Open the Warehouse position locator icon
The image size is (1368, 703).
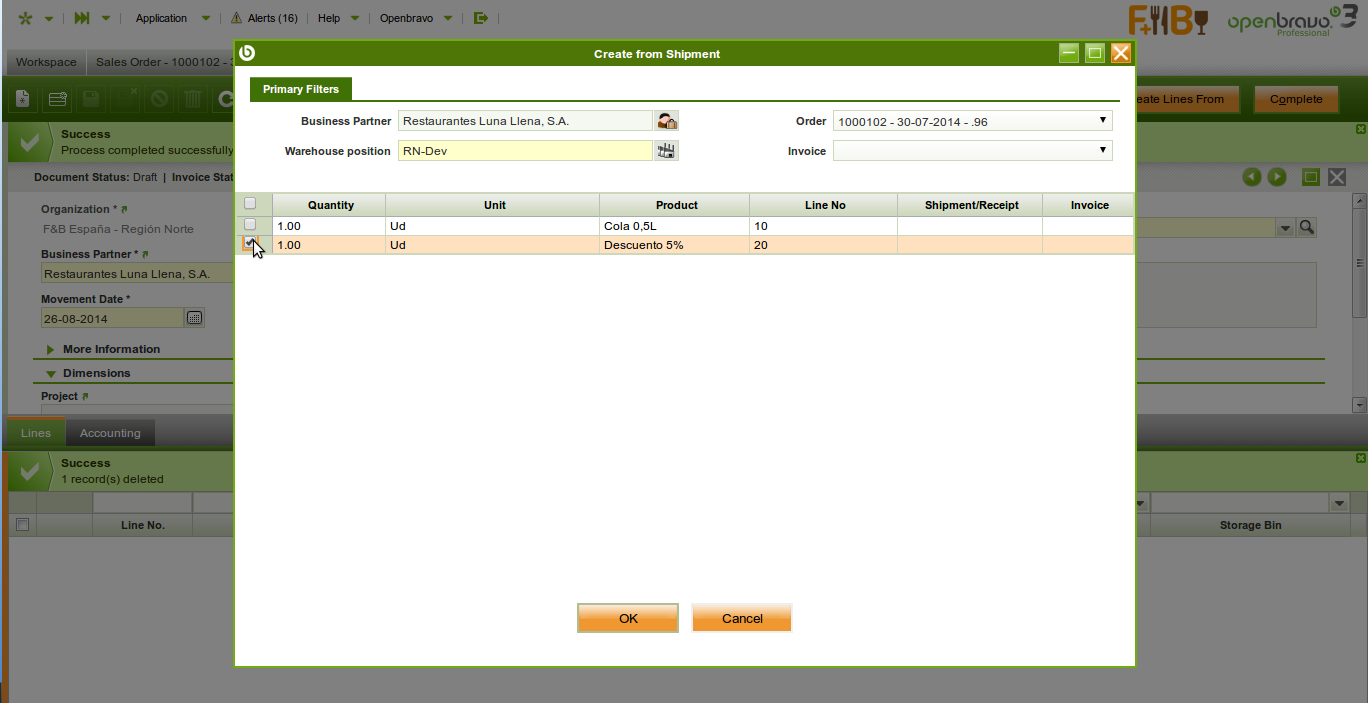point(666,151)
